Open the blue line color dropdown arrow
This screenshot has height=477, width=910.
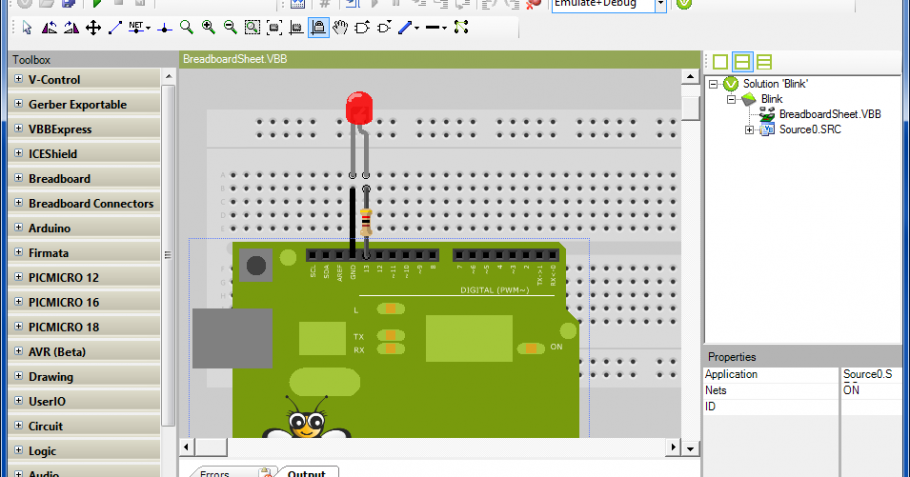417,28
